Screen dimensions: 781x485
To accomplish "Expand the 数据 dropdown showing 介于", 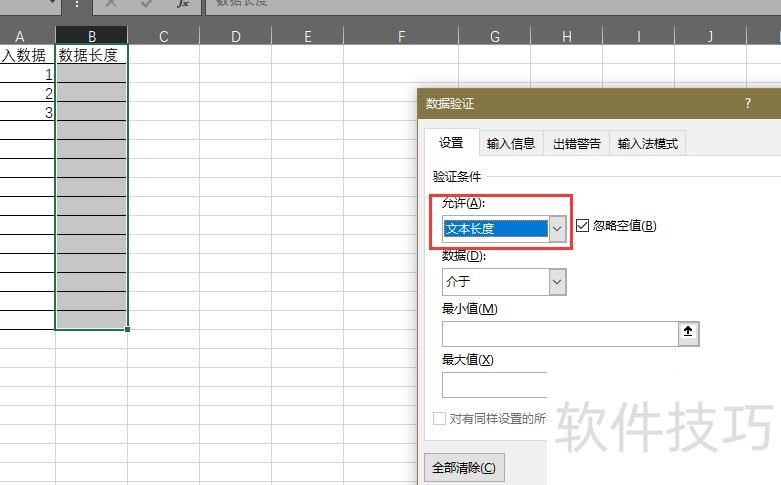I will pos(558,282).
